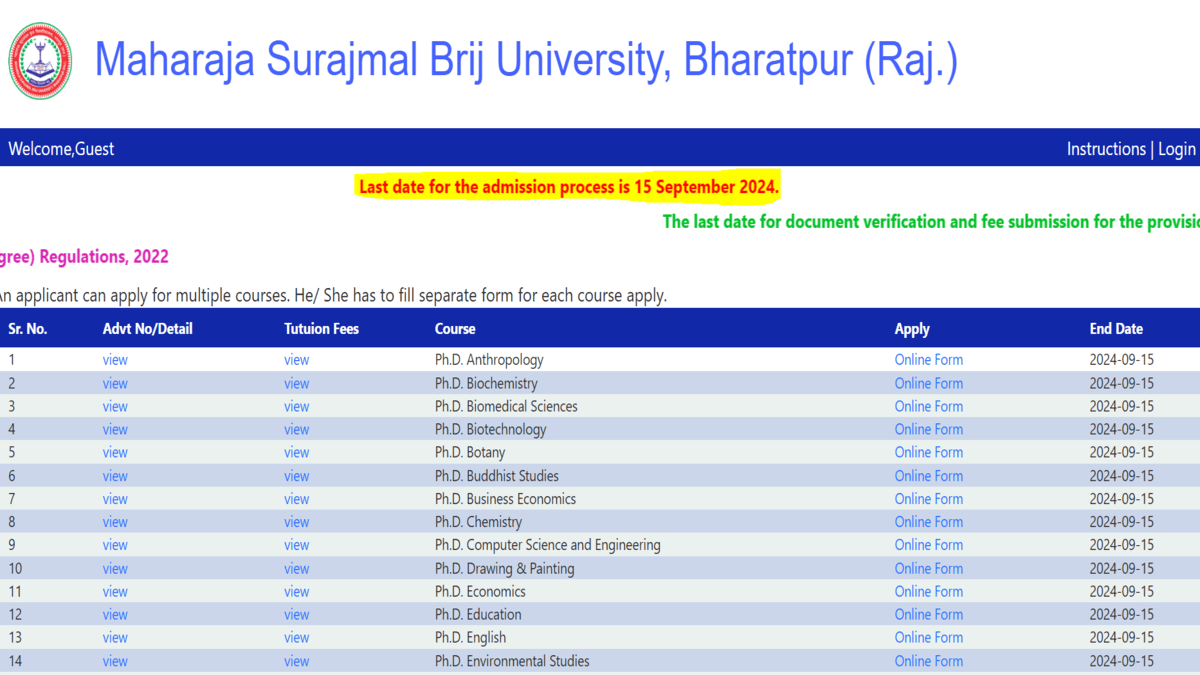Open Online Form for Computer Science and Engineering
1200x675 pixels.
929,545
